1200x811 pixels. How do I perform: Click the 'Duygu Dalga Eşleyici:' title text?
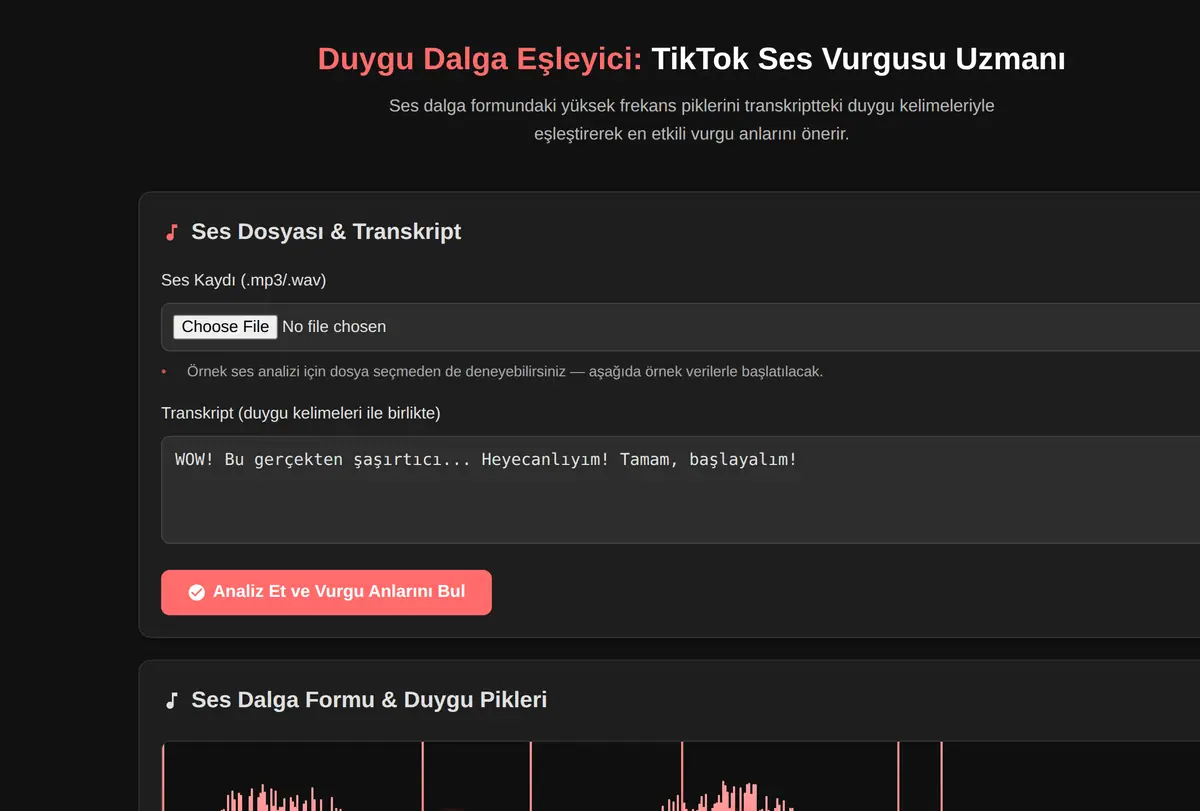tap(480, 59)
